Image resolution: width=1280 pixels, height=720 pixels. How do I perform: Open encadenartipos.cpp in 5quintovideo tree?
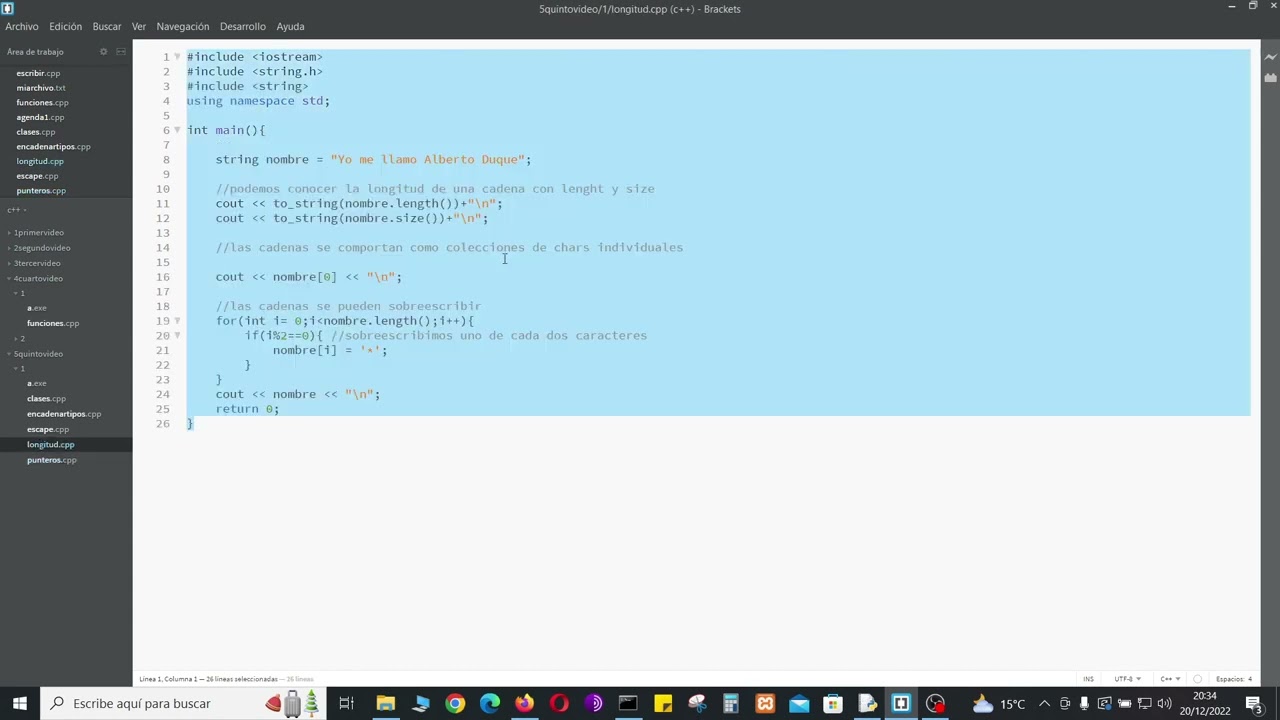tap(64, 414)
